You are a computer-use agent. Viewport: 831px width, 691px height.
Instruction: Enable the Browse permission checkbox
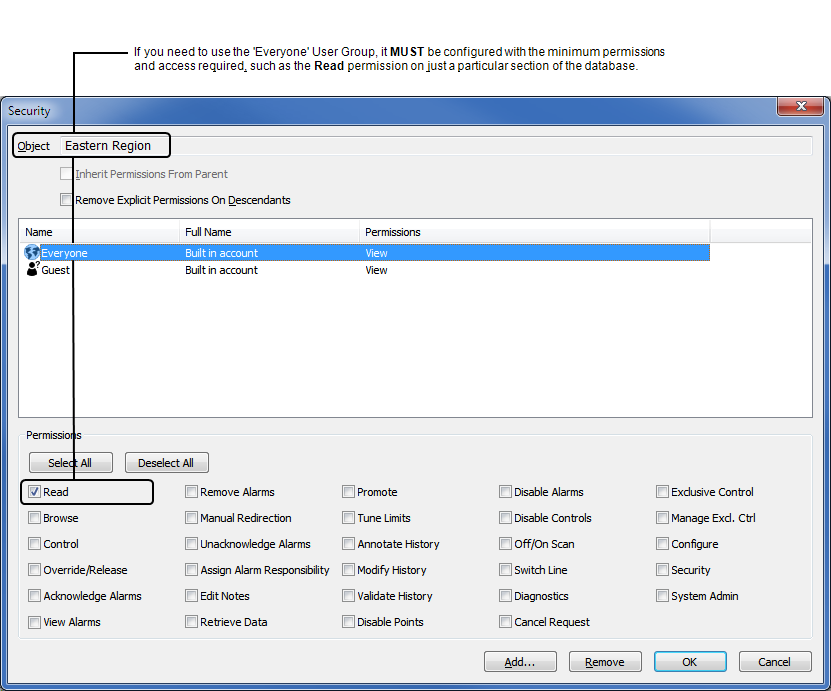tap(35, 518)
